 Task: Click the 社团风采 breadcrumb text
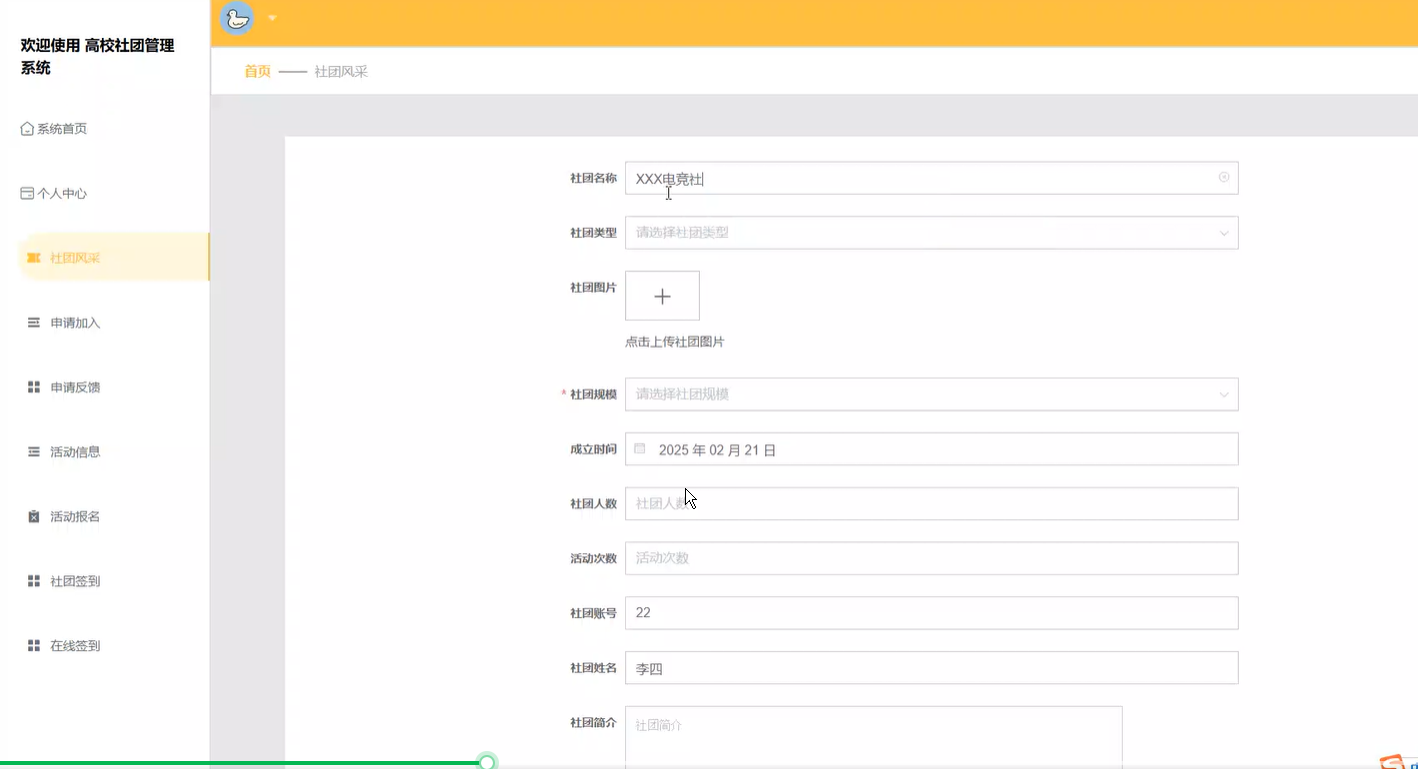point(341,72)
